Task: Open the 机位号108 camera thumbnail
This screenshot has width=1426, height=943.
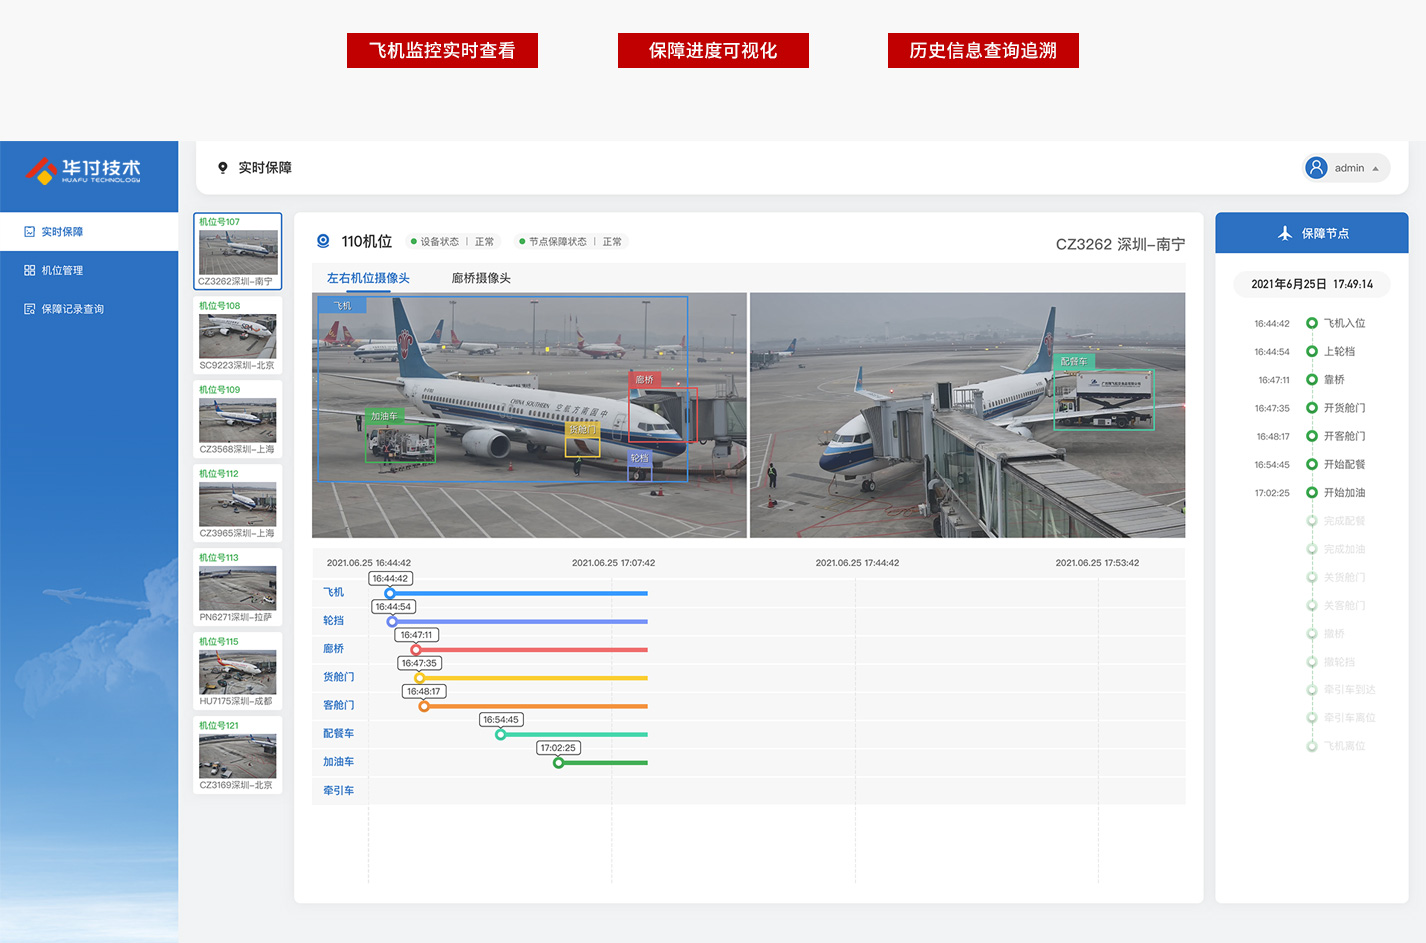Action: coord(237,335)
